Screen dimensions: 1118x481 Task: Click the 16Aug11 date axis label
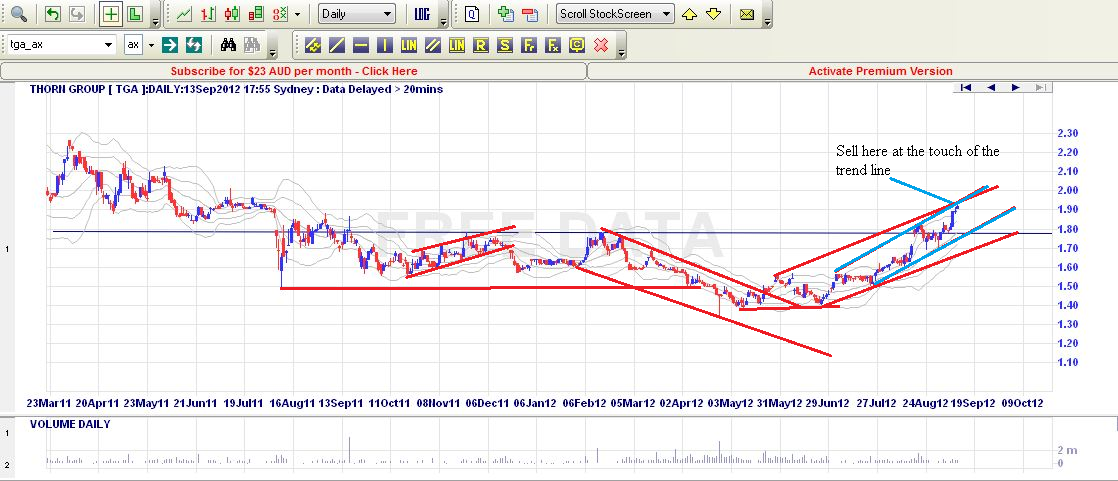click(294, 403)
